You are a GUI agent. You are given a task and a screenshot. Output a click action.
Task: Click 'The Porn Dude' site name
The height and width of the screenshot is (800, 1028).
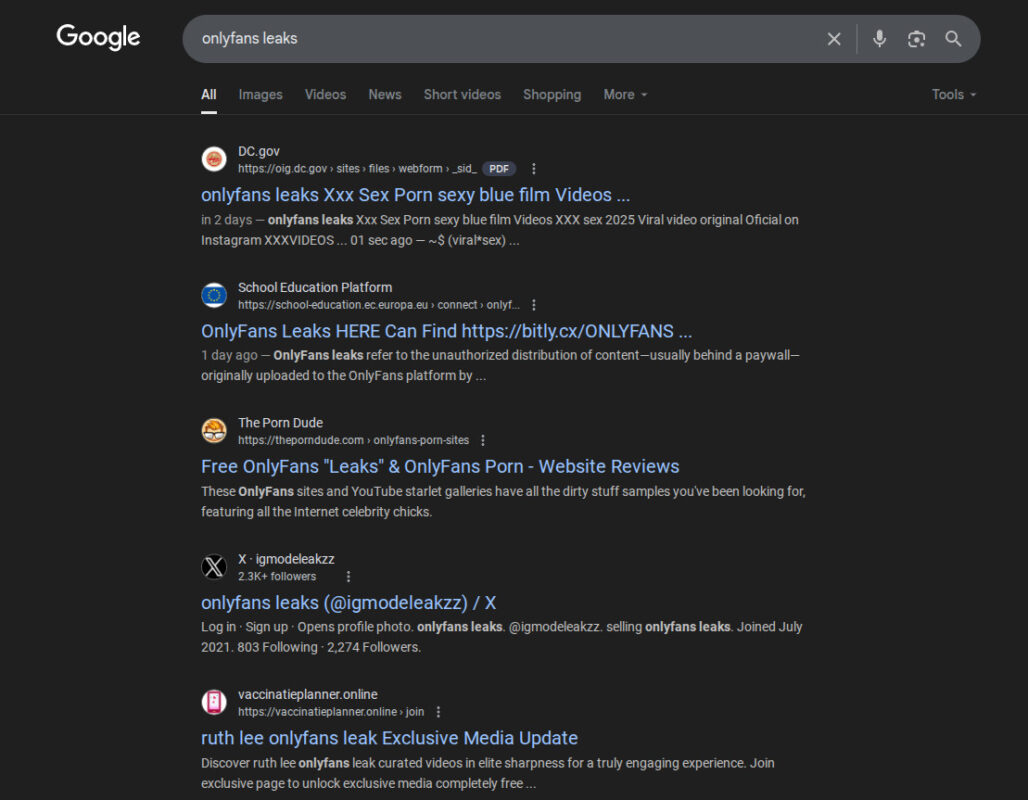(280, 423)
